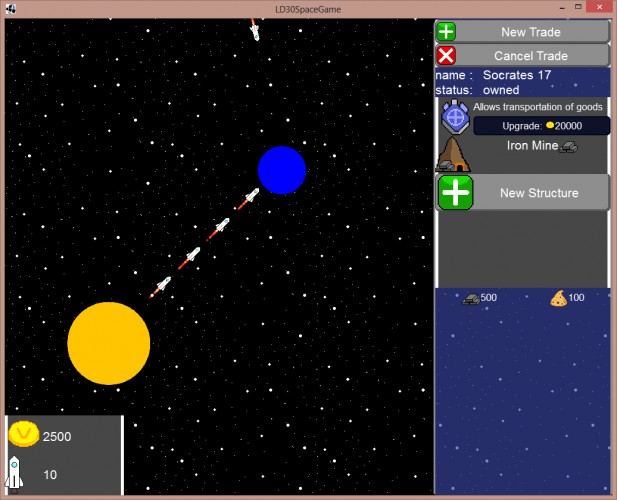
Task: Select the spaceport transportation structure icon
Action: 455,116
